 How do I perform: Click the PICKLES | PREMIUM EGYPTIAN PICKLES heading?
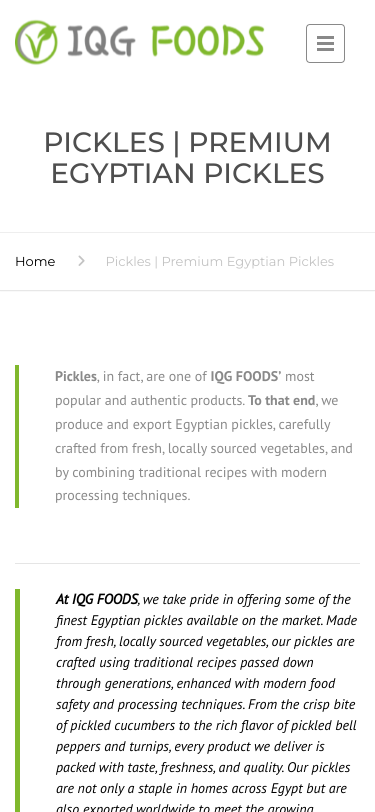(188, 157)
